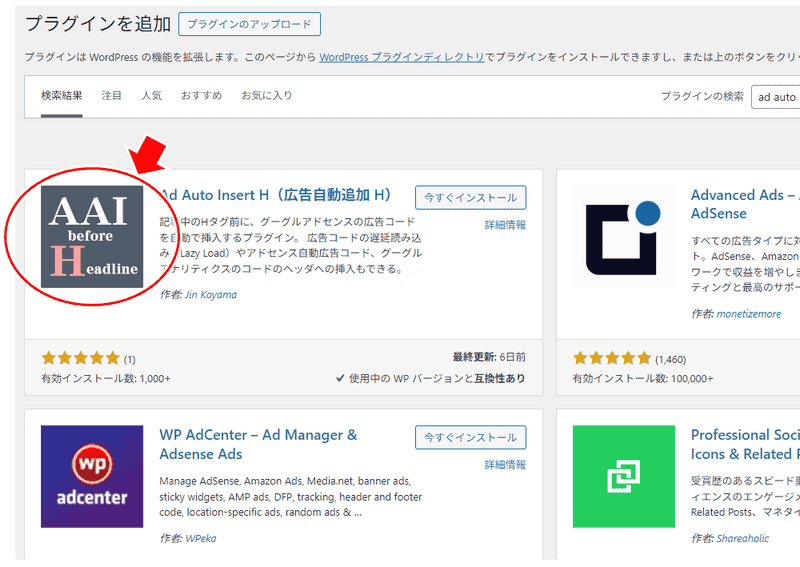The width and height of the screenshot is (800, 567).
Task: Open the おすすめ tab
Action: tap(202, 95)
